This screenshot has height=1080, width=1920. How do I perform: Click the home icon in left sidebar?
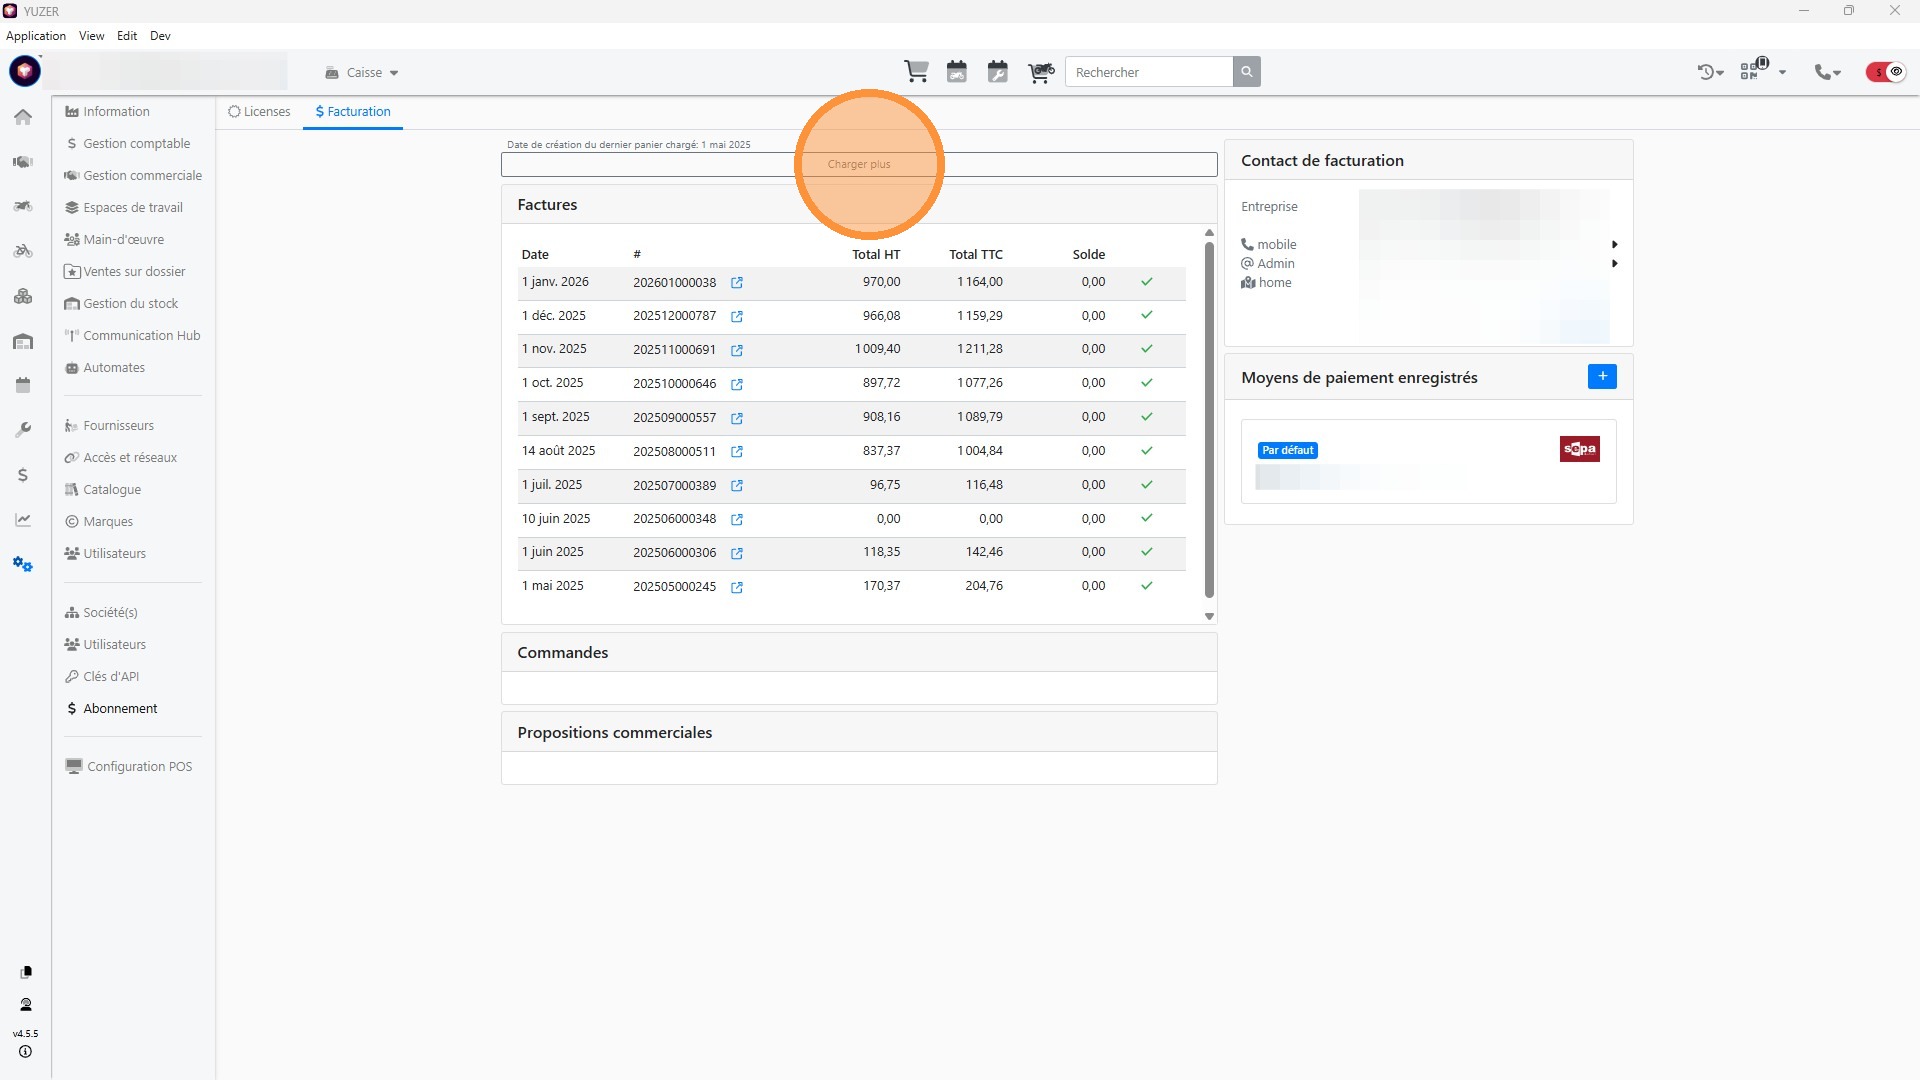point(23,117)
